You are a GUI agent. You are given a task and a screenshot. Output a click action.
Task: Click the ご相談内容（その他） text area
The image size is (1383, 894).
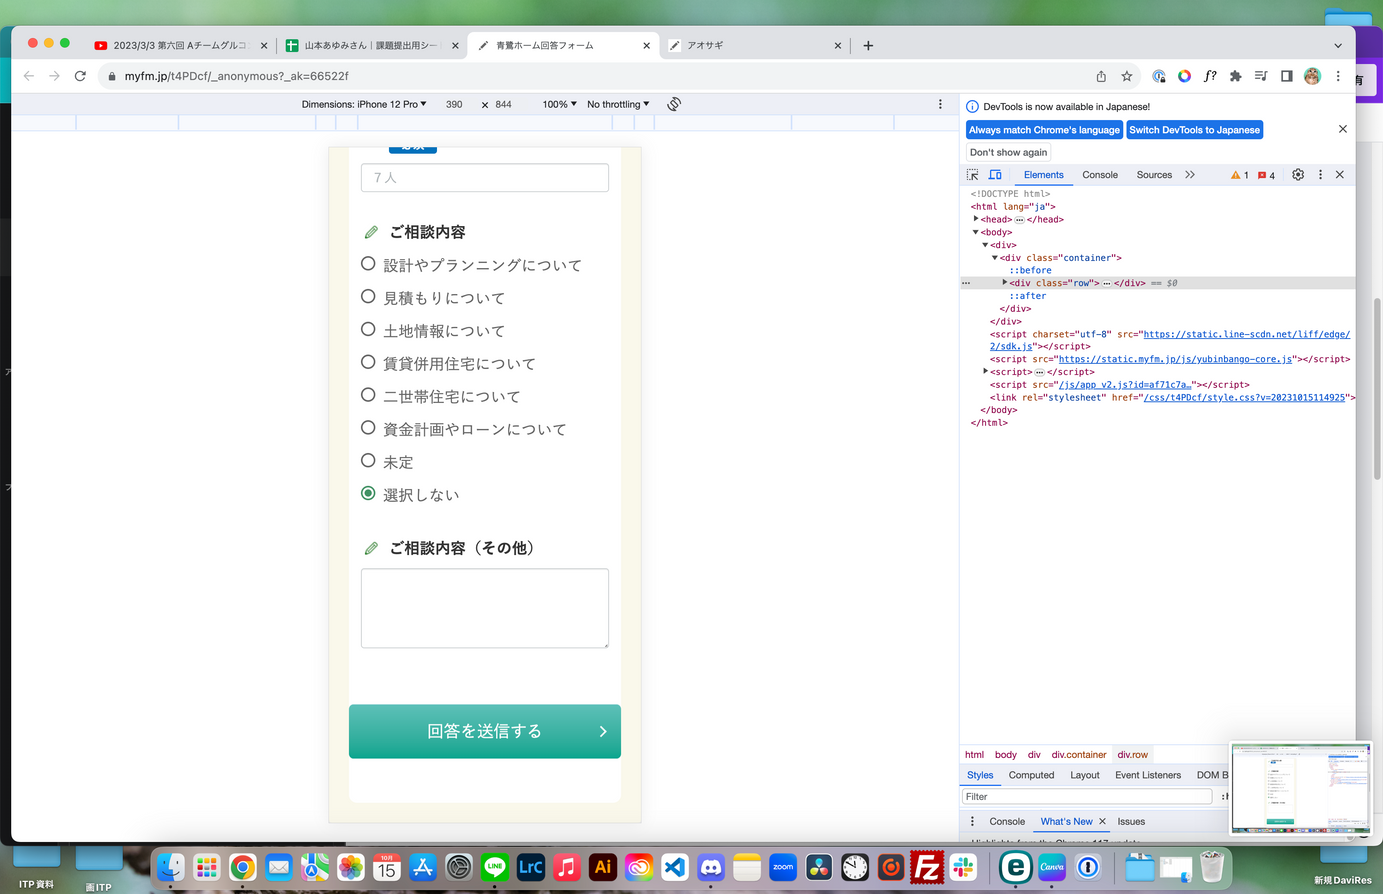pos(484,608)
